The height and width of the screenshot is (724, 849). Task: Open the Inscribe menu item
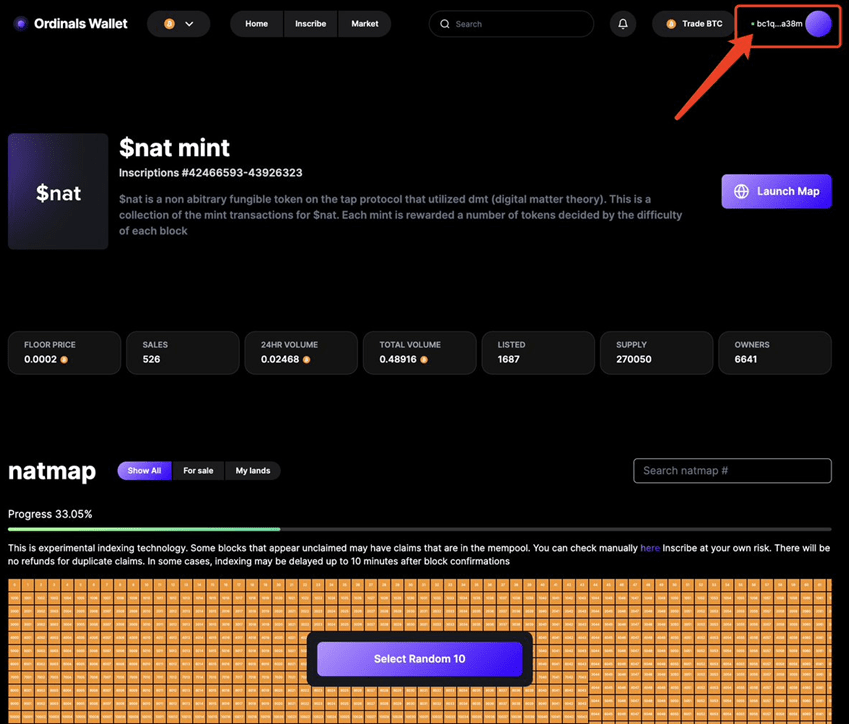click(x=311, y=24)
